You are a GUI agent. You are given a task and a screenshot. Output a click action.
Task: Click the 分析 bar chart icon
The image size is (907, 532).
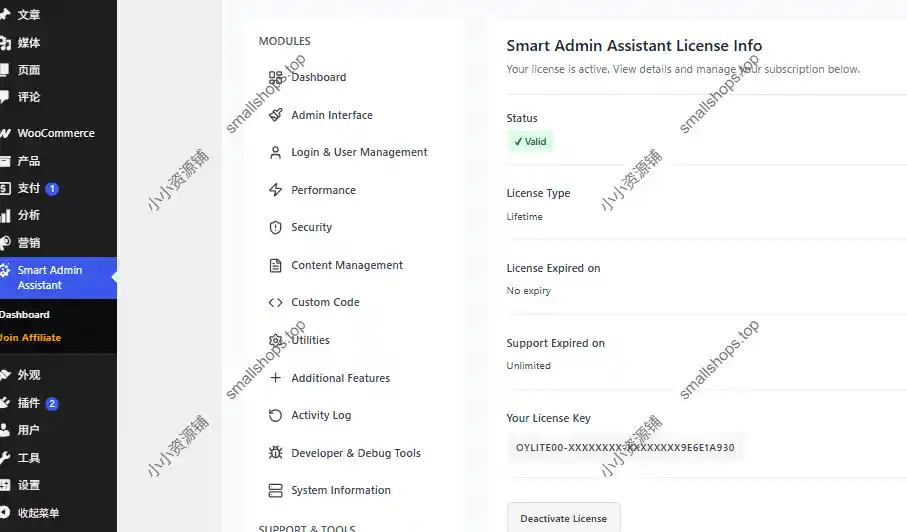tap(5, 216)
